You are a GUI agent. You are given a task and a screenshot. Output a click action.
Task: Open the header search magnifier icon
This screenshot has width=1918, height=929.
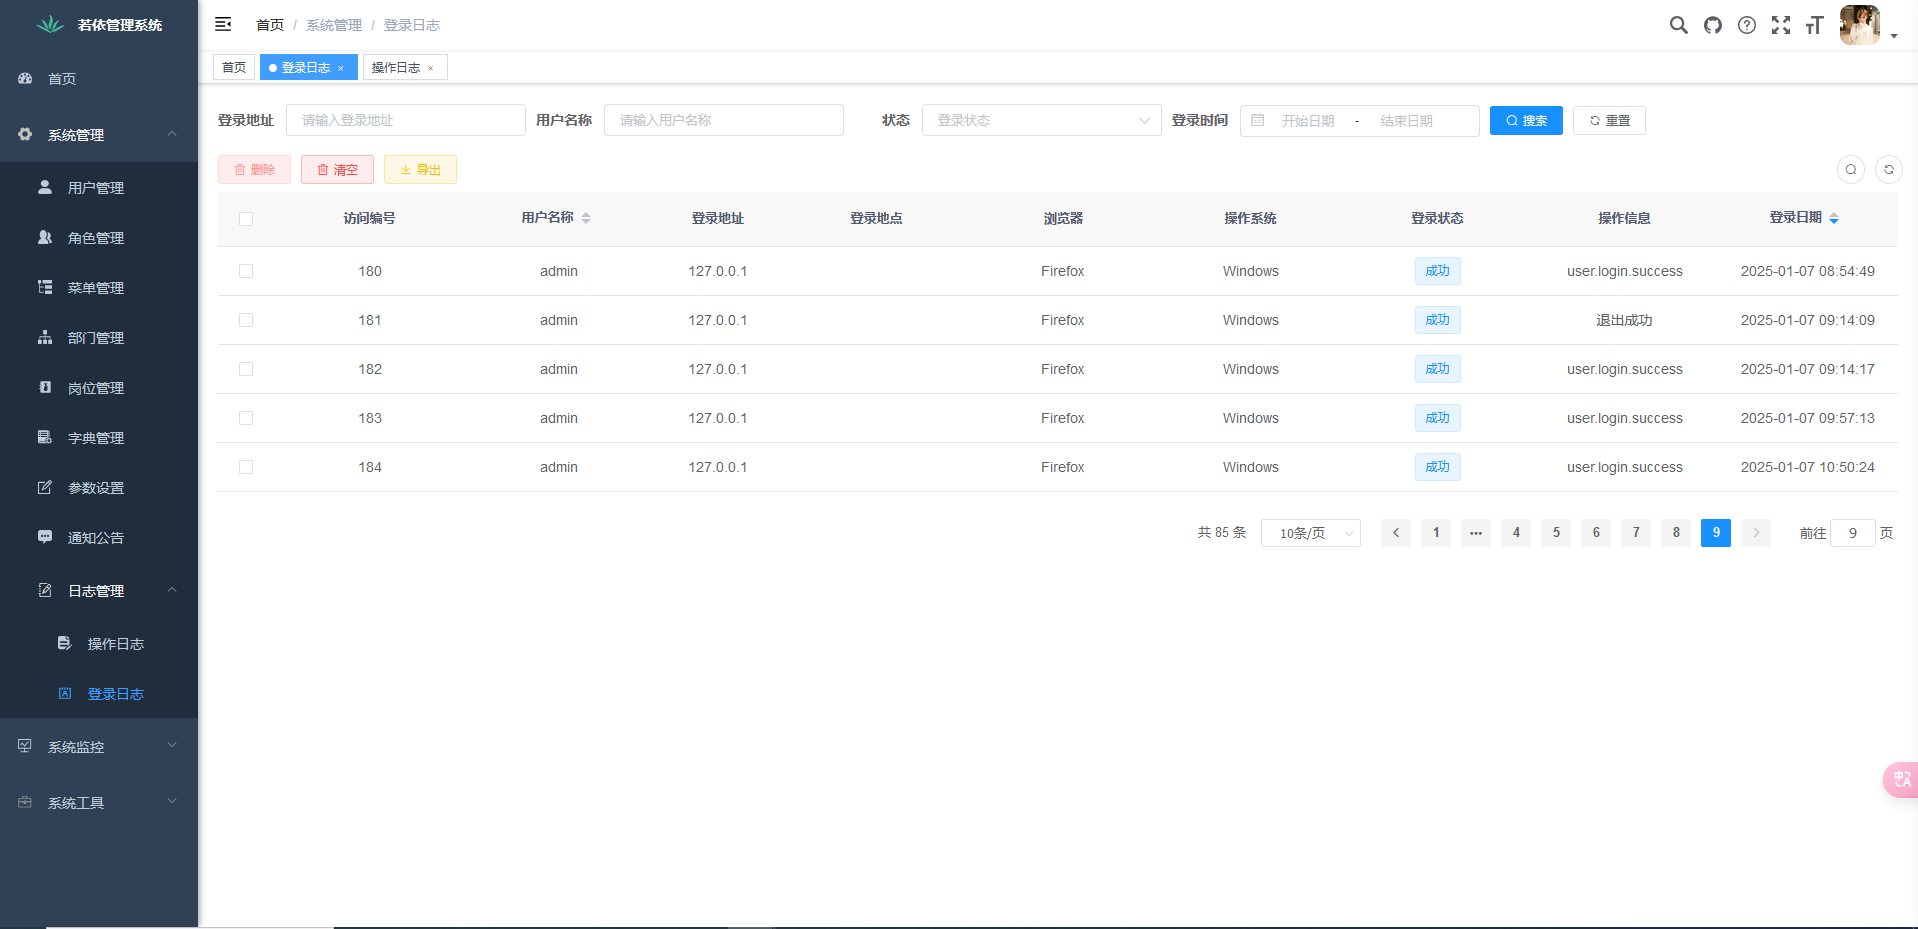click(1679, 25)
